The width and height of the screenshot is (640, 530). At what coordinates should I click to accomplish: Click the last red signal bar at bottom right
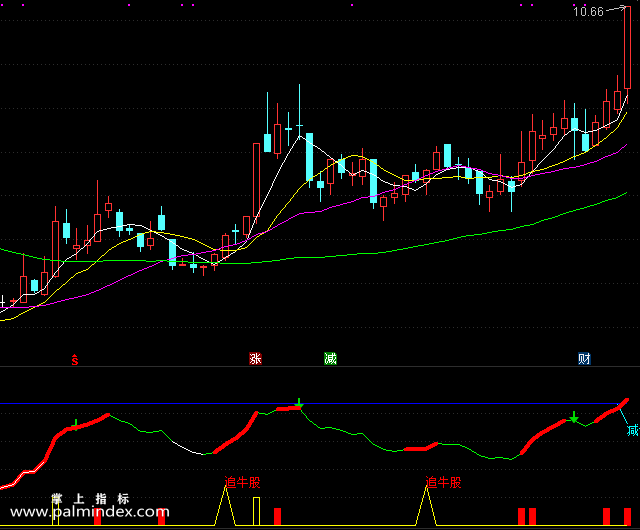point(627,517)
